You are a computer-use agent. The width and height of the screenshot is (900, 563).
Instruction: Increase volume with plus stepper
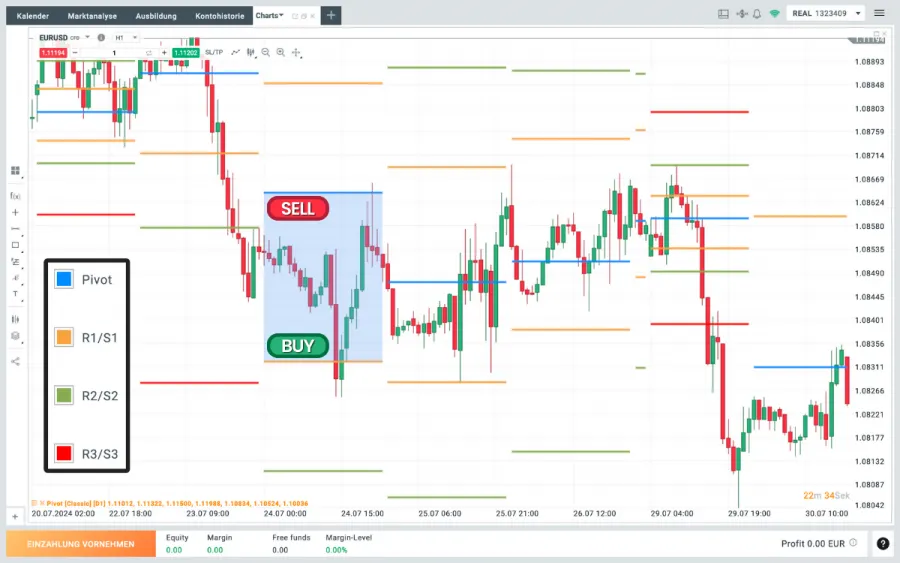click(164, 53)
